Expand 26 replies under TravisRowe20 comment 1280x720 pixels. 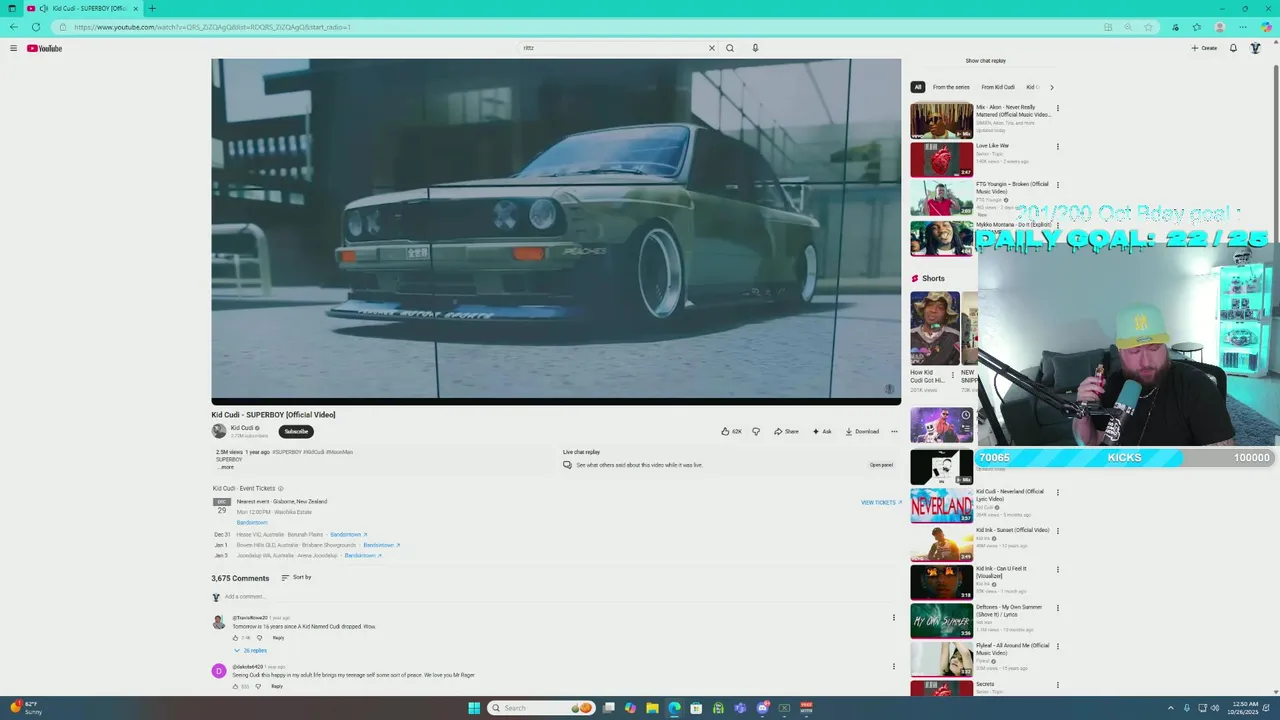click(251, 650)
